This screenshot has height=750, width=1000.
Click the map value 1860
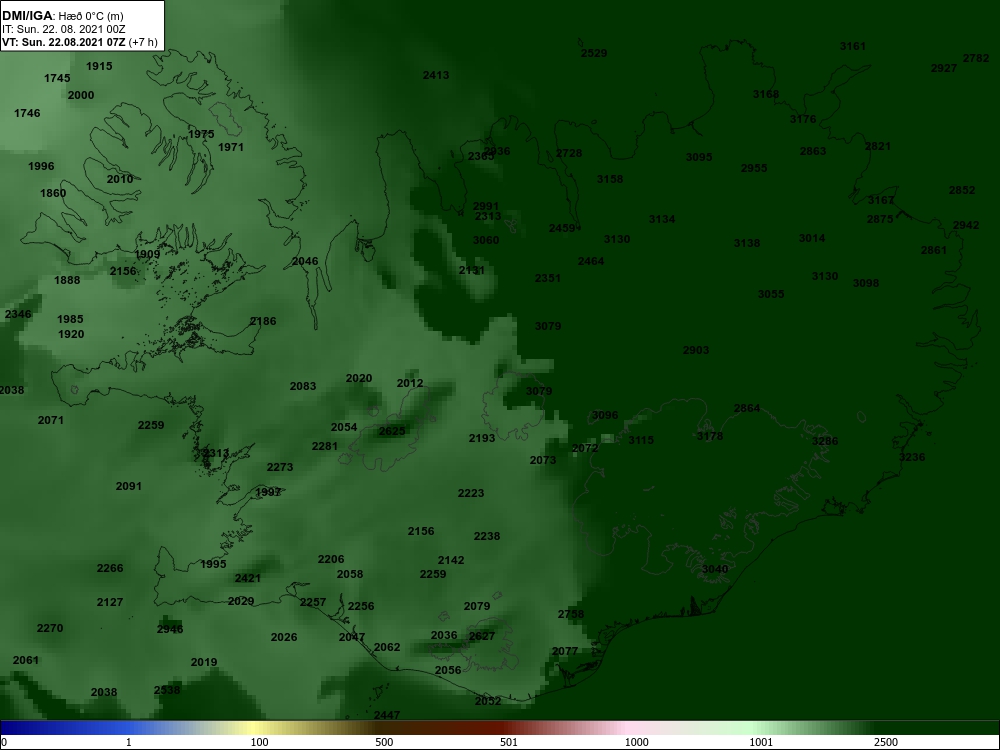point(53,193)
